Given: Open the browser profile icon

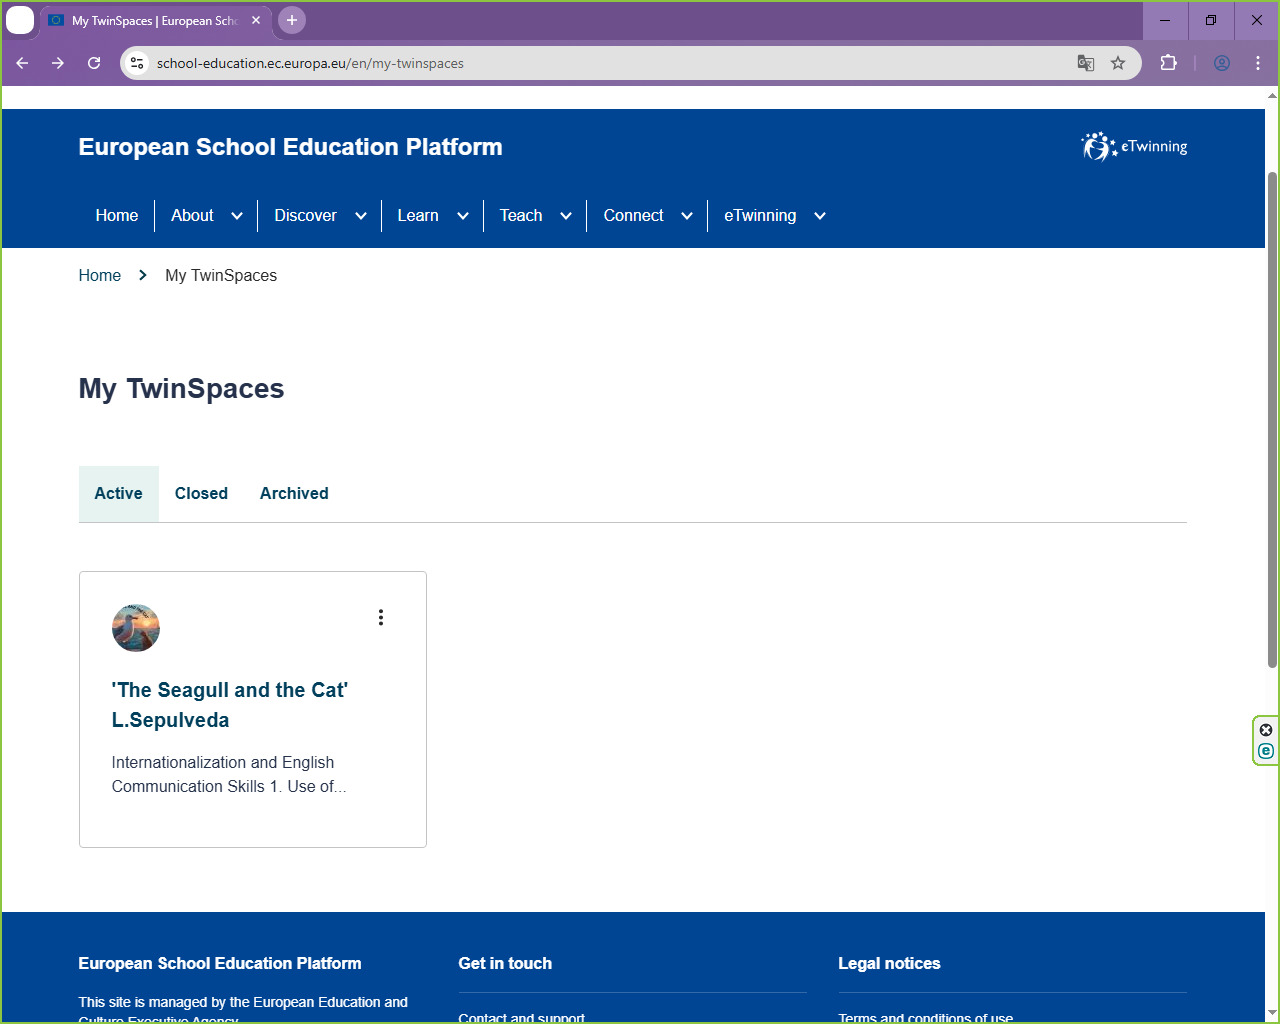Looking at the screenshot, I should (x=1222, y=63).
